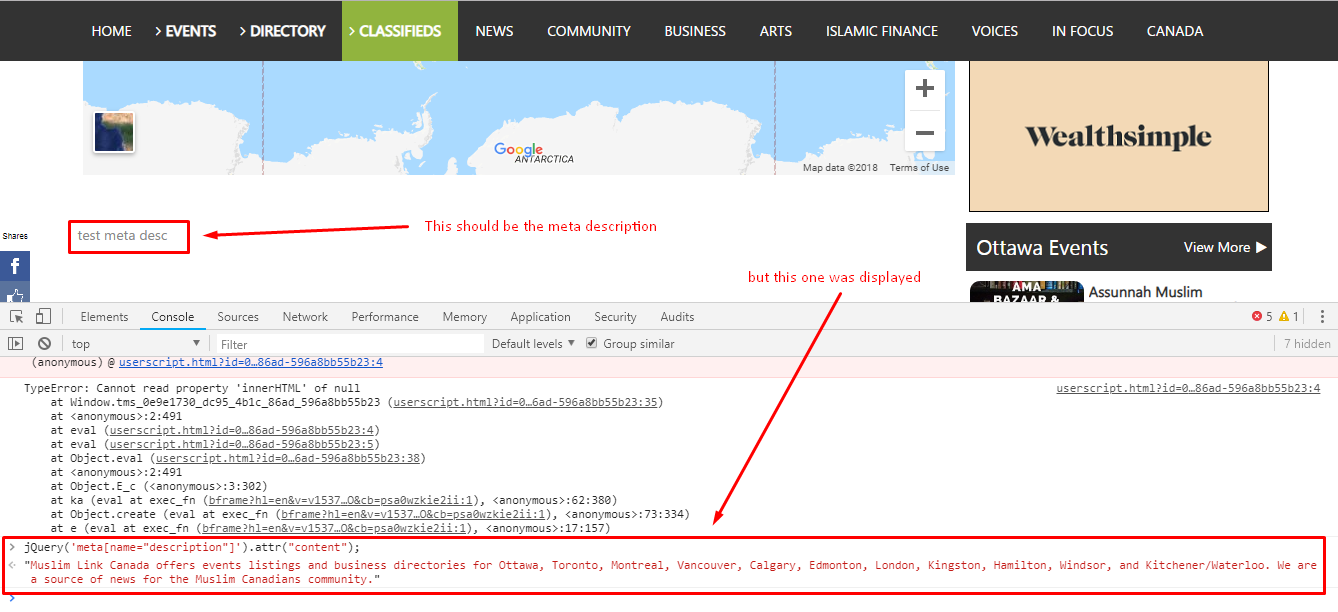
Task: Zoom out on the map
Action: pos(925,133)
